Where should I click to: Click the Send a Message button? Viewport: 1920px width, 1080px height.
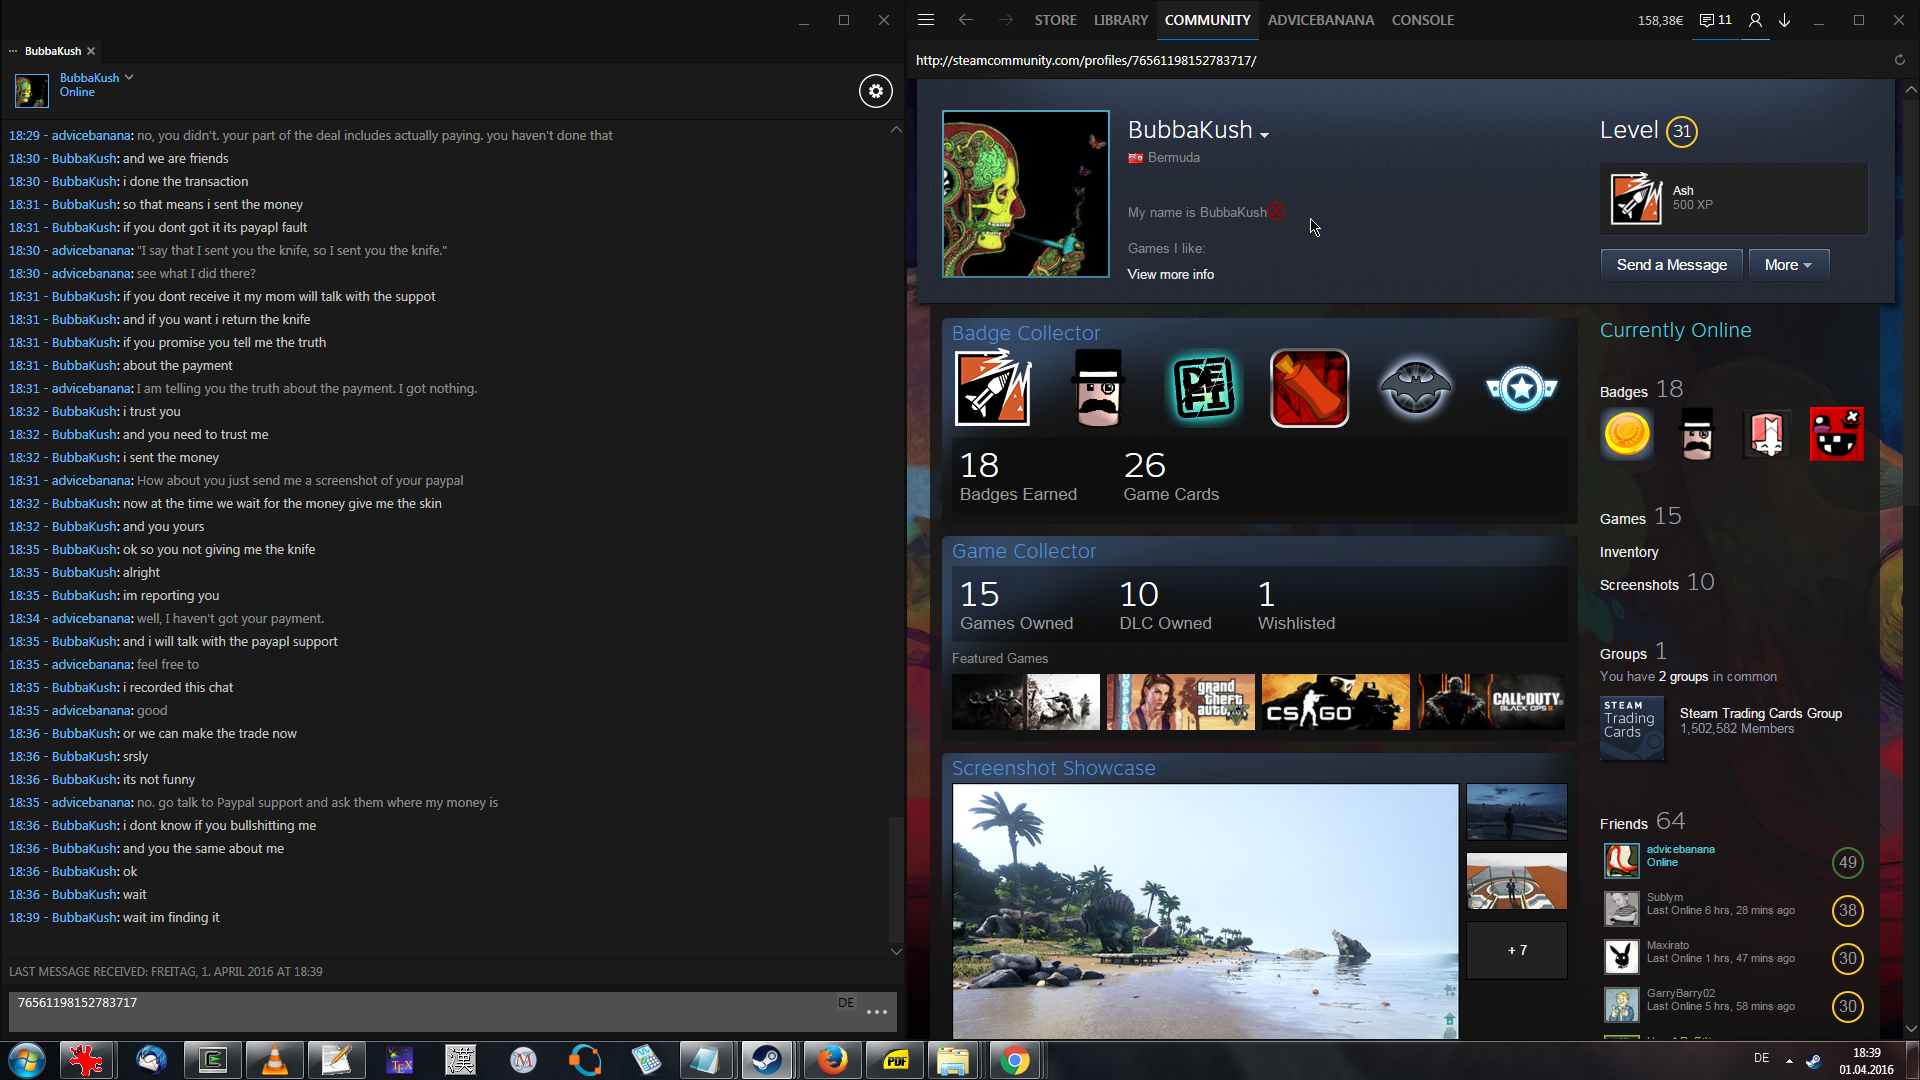coord(1671,265)
